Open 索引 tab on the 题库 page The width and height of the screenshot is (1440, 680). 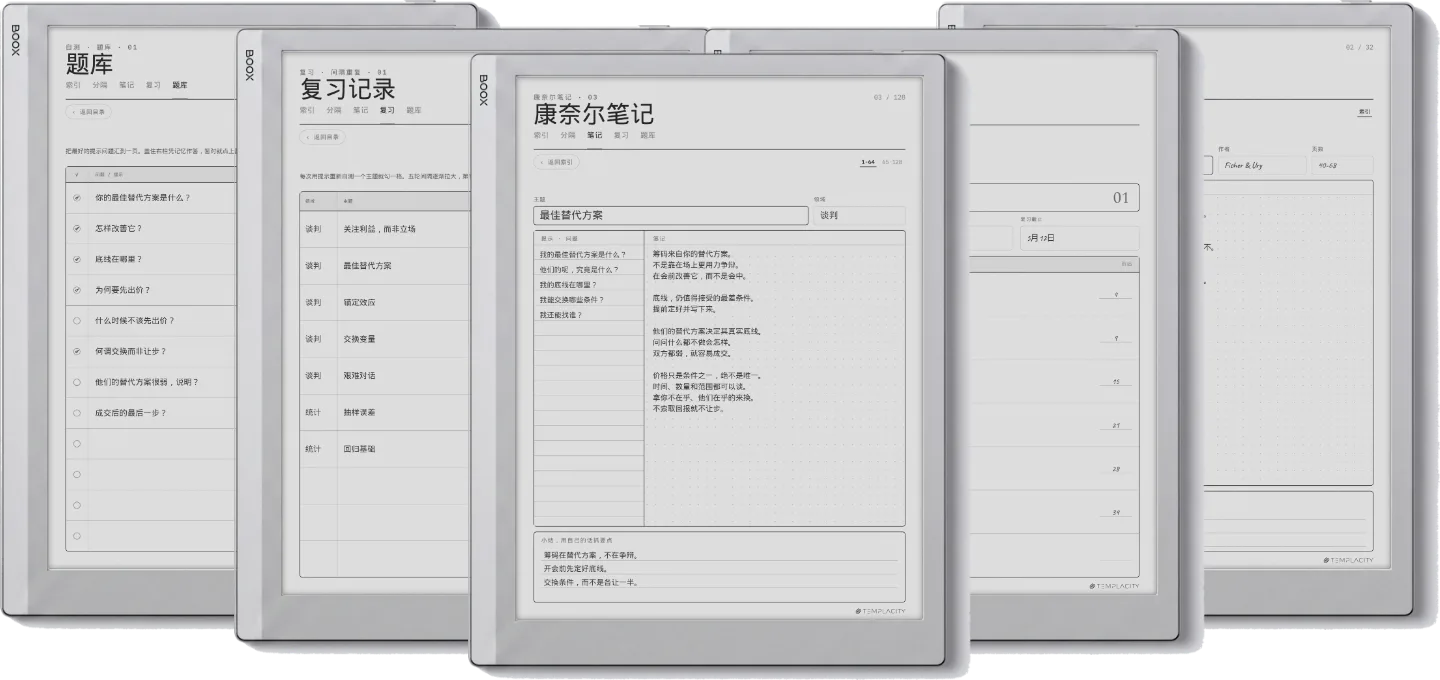point(73,85)
